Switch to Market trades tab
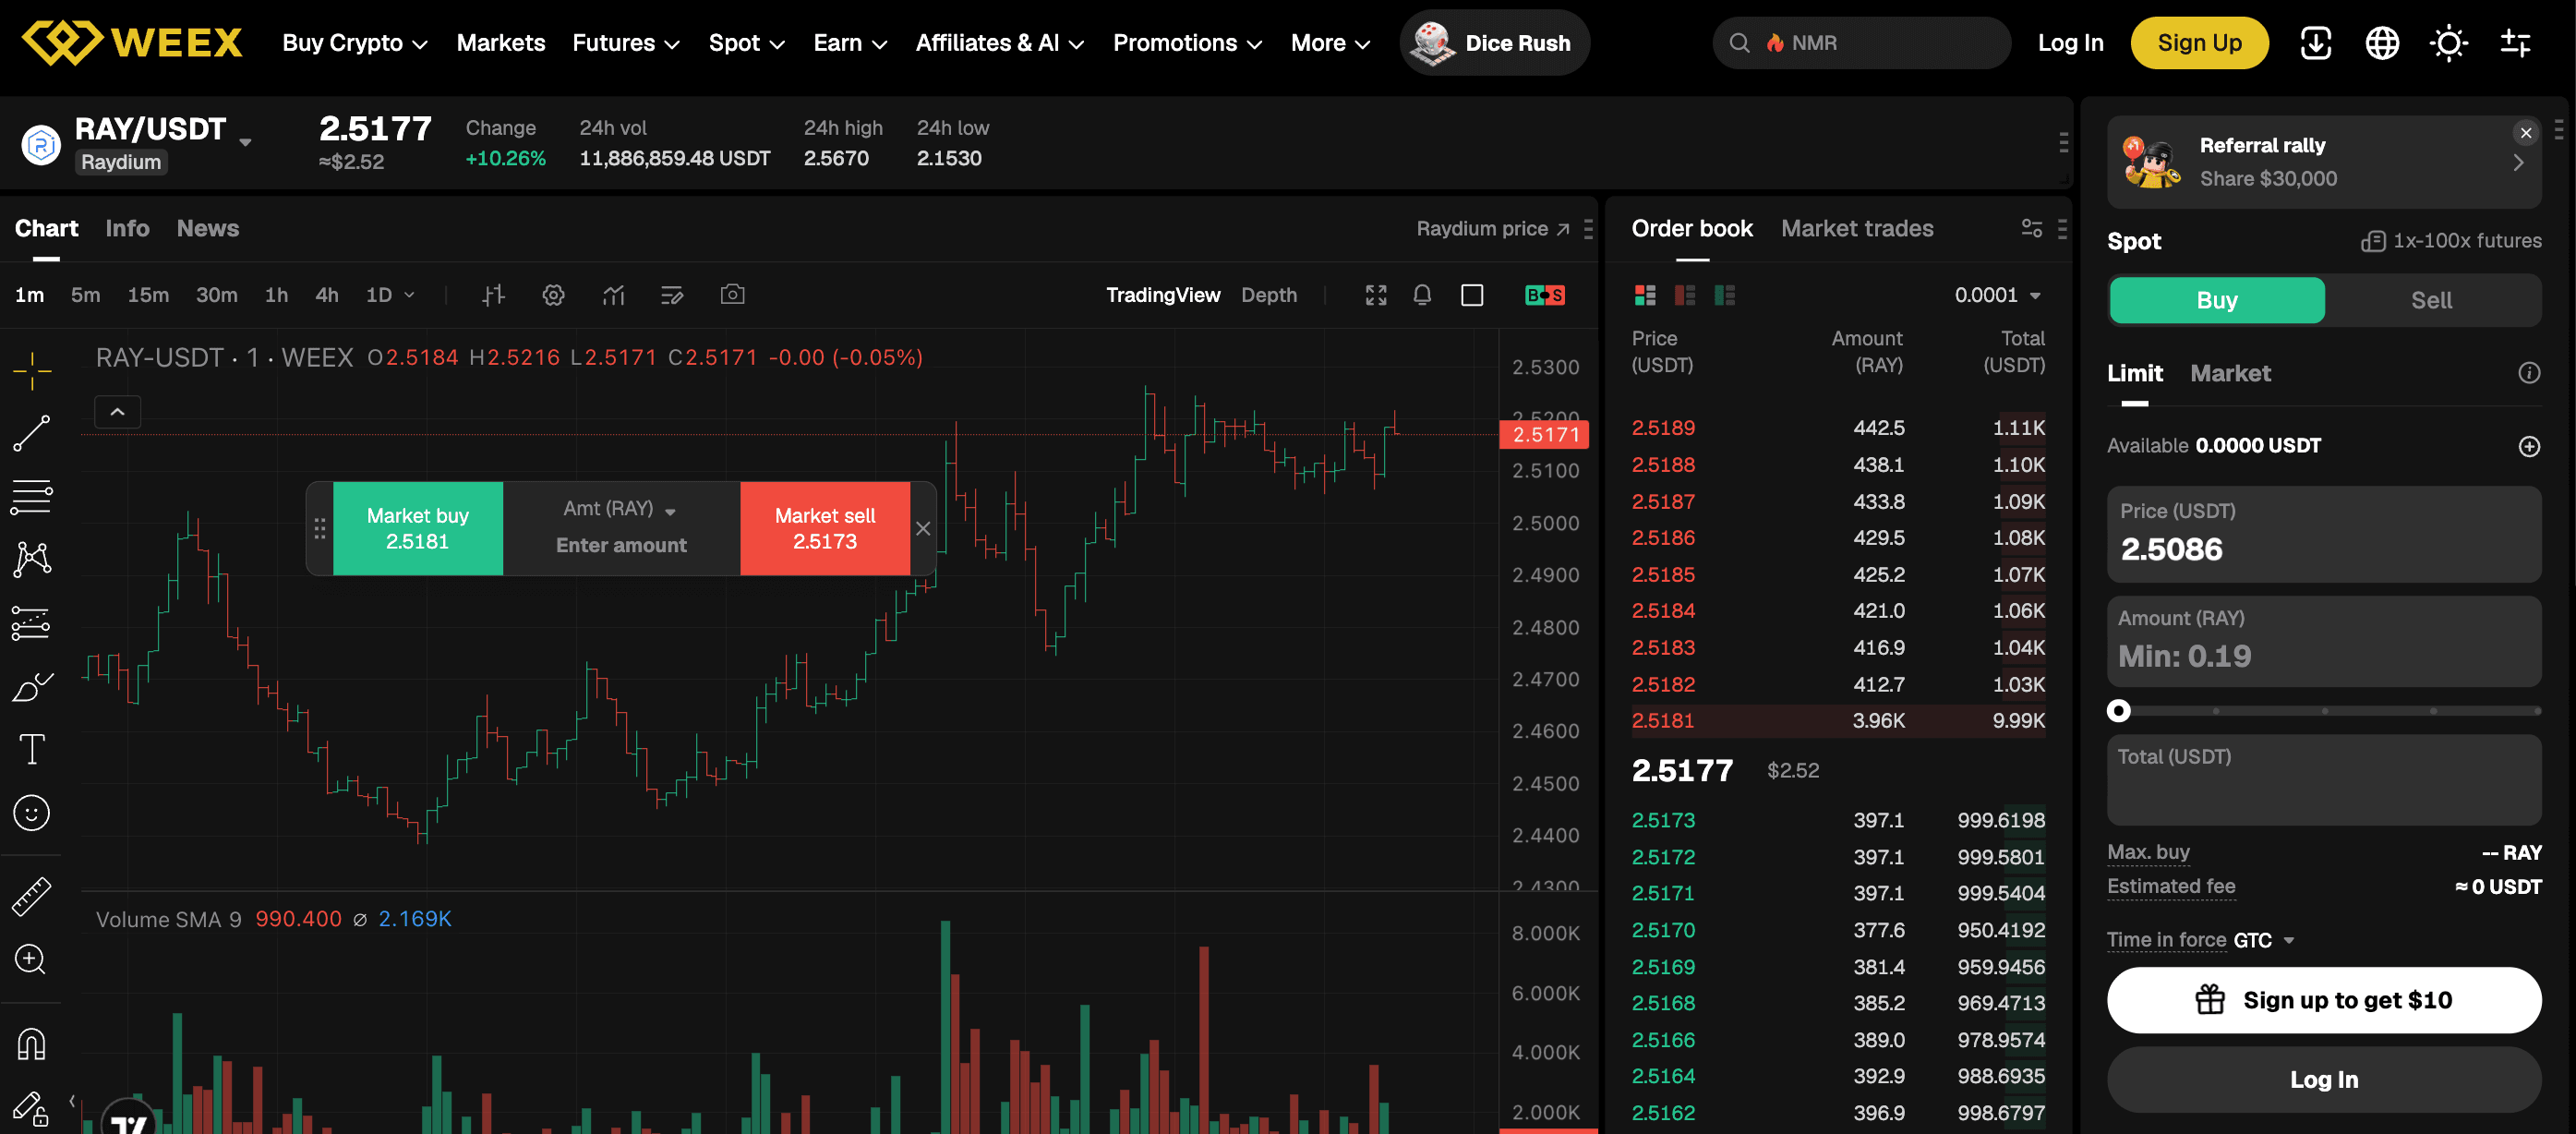This screenshot has width=2576, height=1134. click(1856, 228)
